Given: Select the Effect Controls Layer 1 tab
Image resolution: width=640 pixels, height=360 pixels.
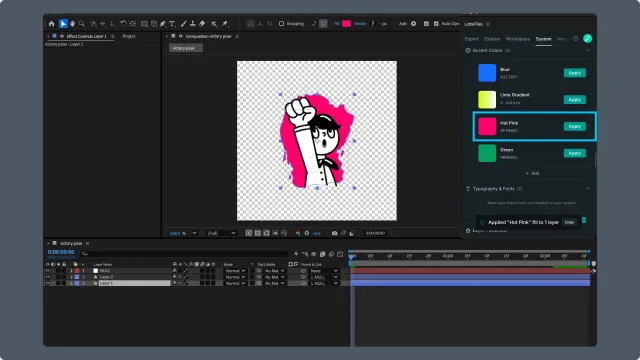Looking at the screenshot, I should 86,36.
